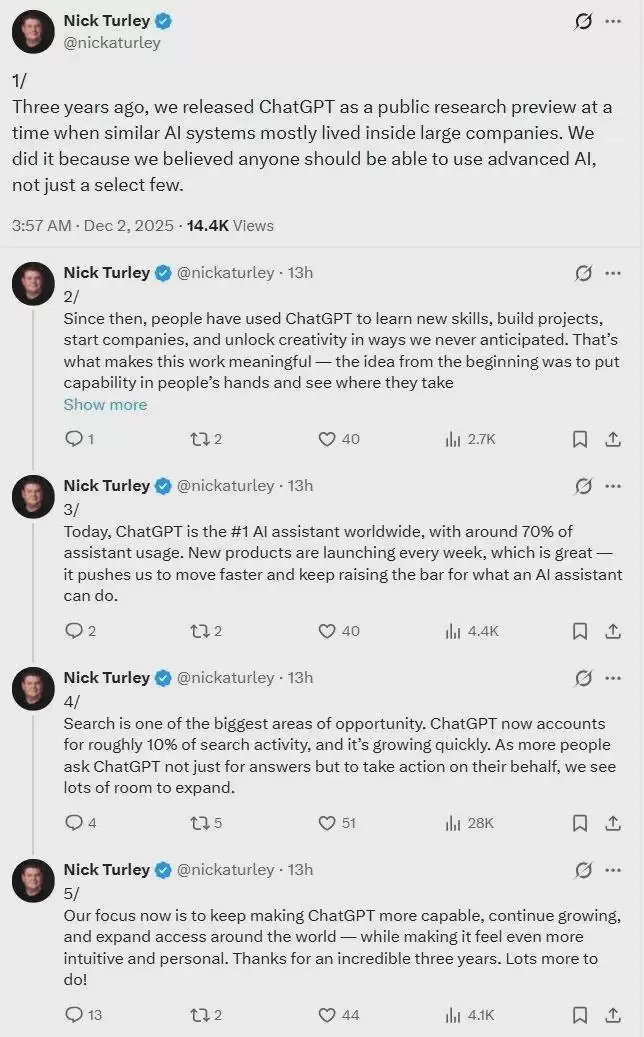
Task: Click the Grok icon on tweet 4/
Action: 584,678
